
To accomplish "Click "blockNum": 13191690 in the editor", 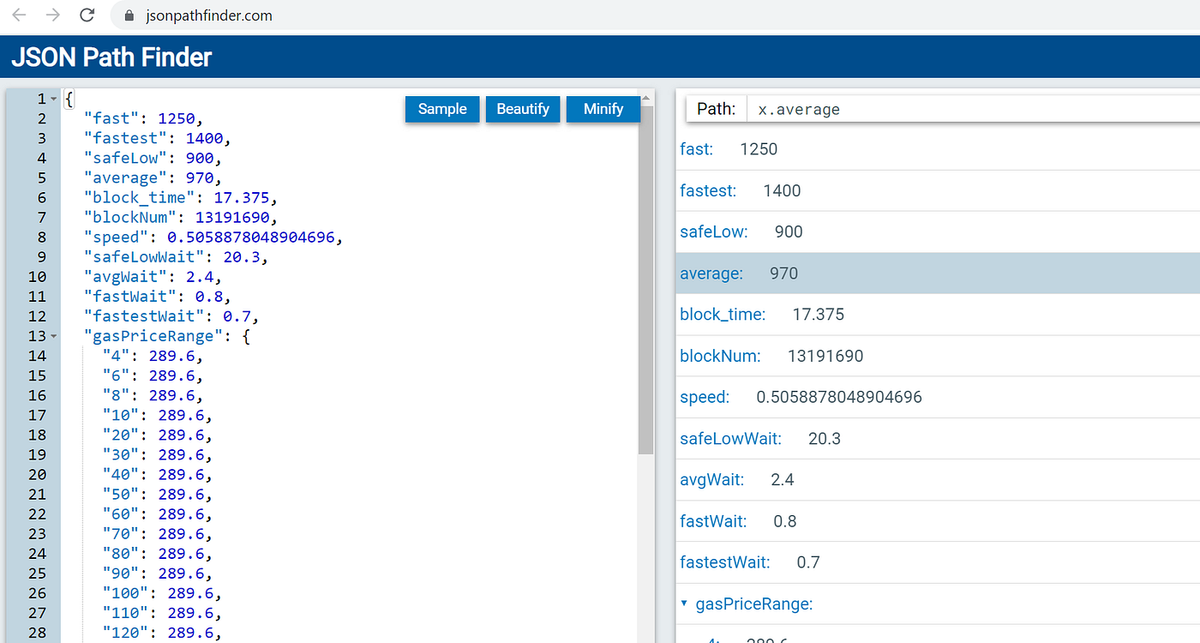I will tap(181, 217).
